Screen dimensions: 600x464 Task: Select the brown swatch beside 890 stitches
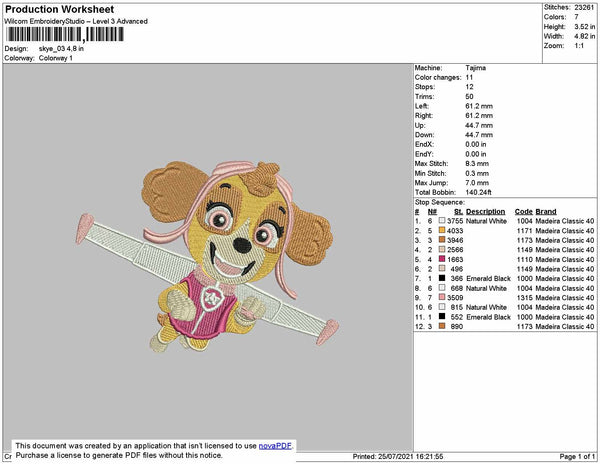point(442,326)
